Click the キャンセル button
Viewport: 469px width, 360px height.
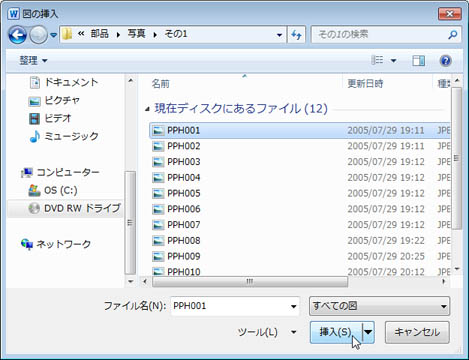click(x=417, y=332)
